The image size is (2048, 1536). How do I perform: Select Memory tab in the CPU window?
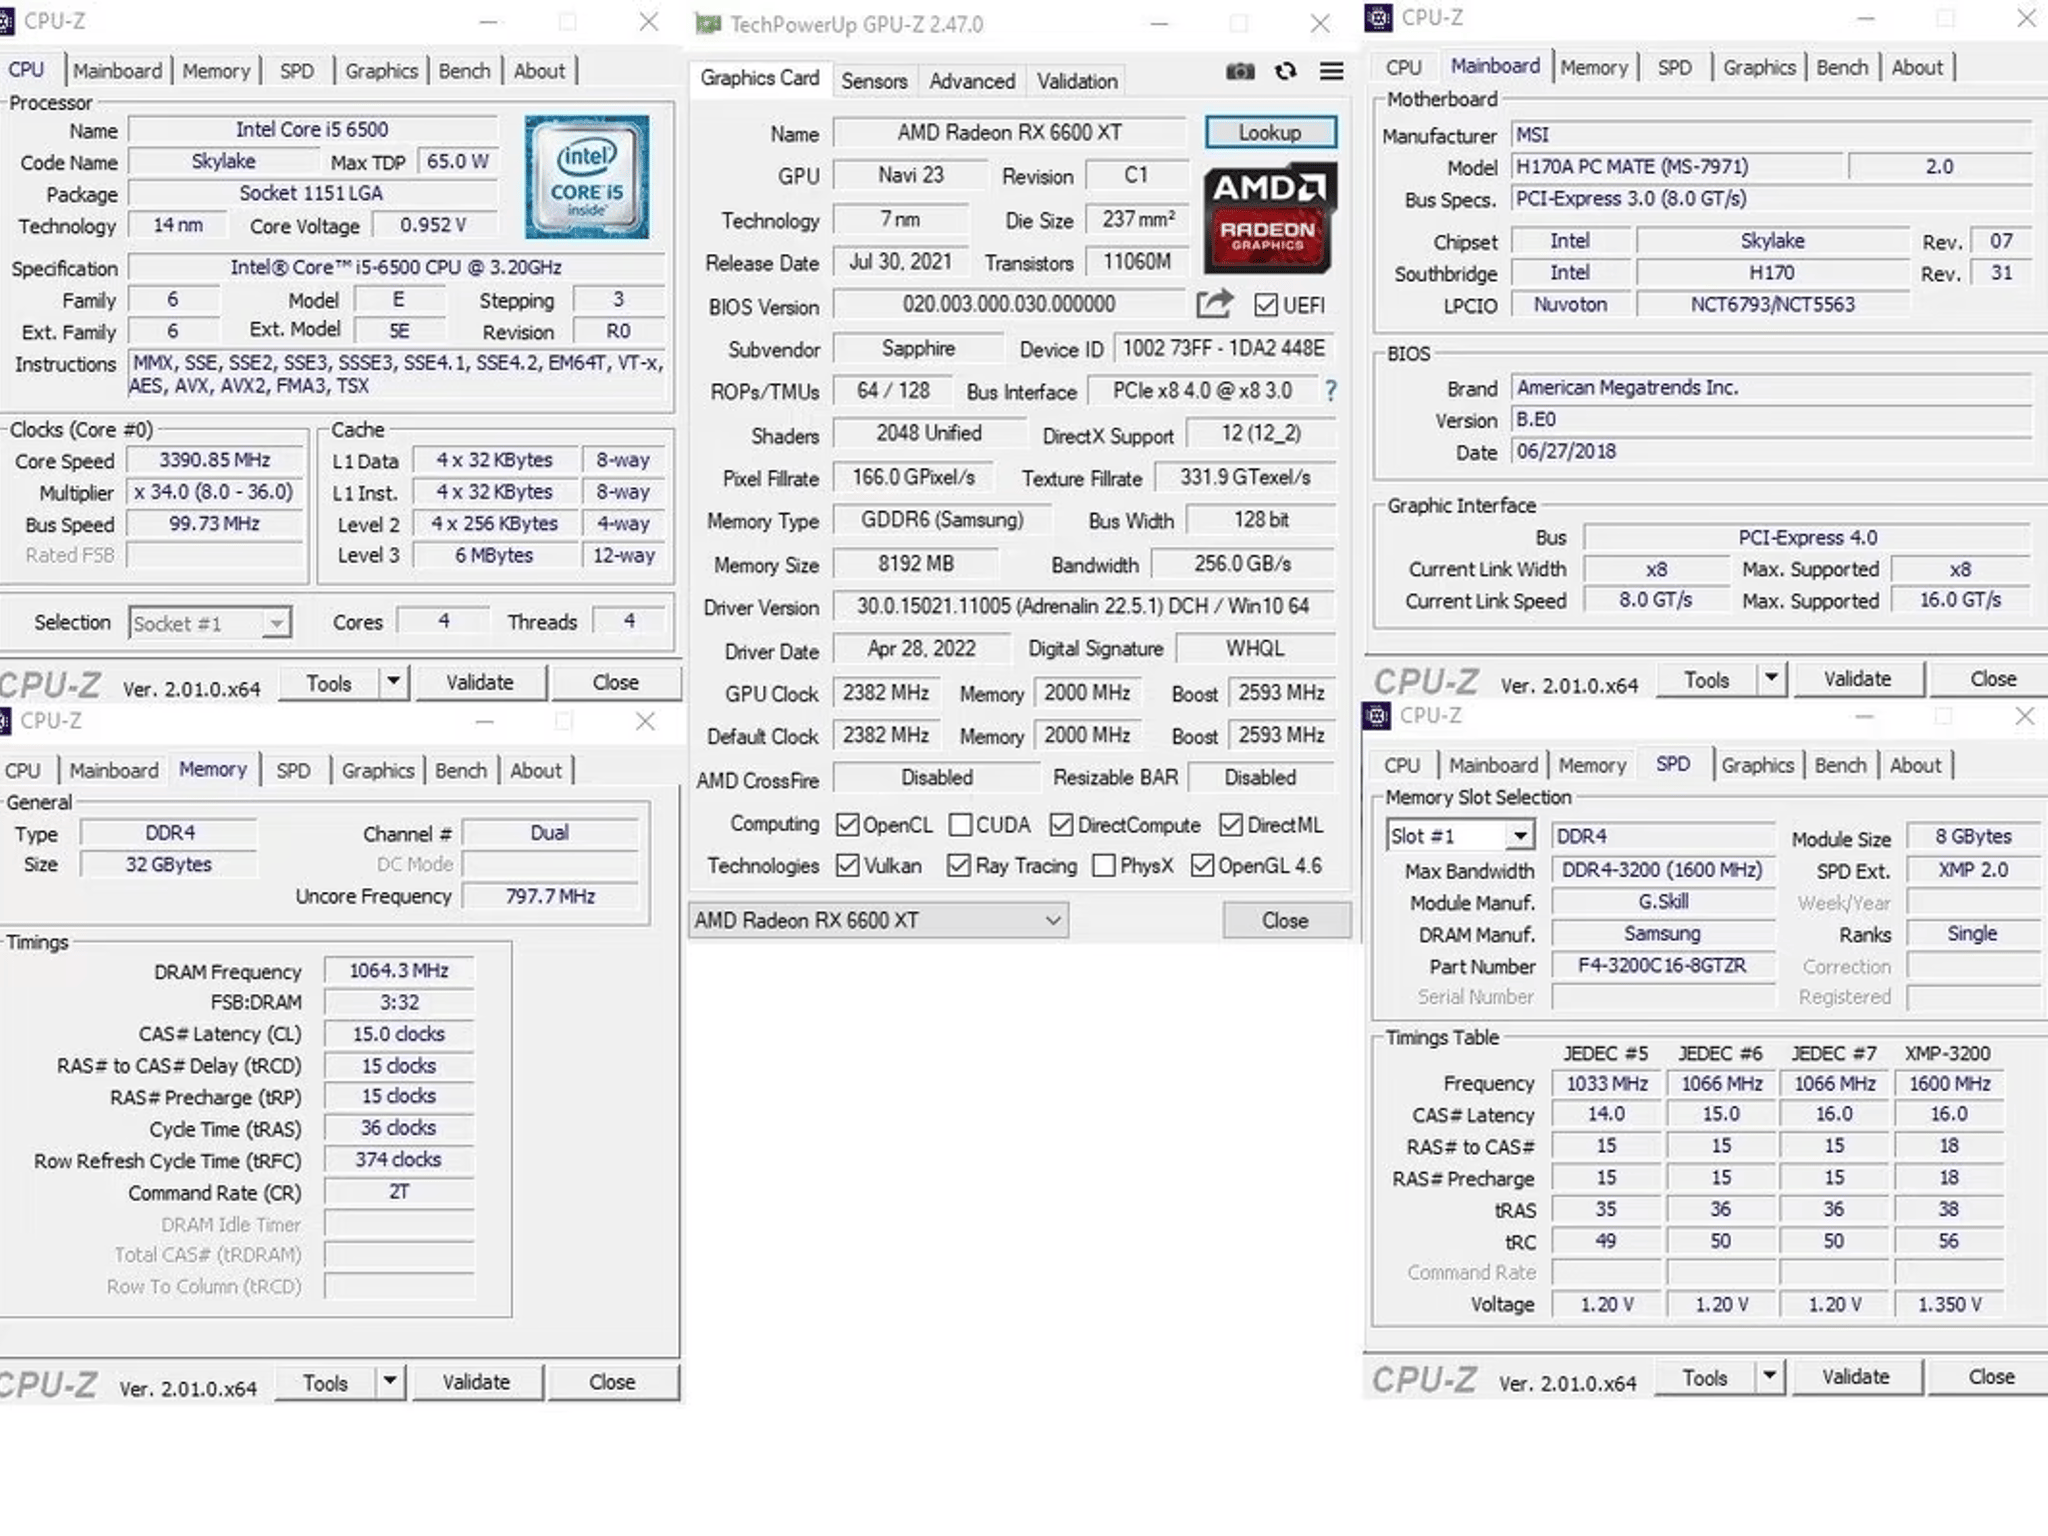coord(216,71)
